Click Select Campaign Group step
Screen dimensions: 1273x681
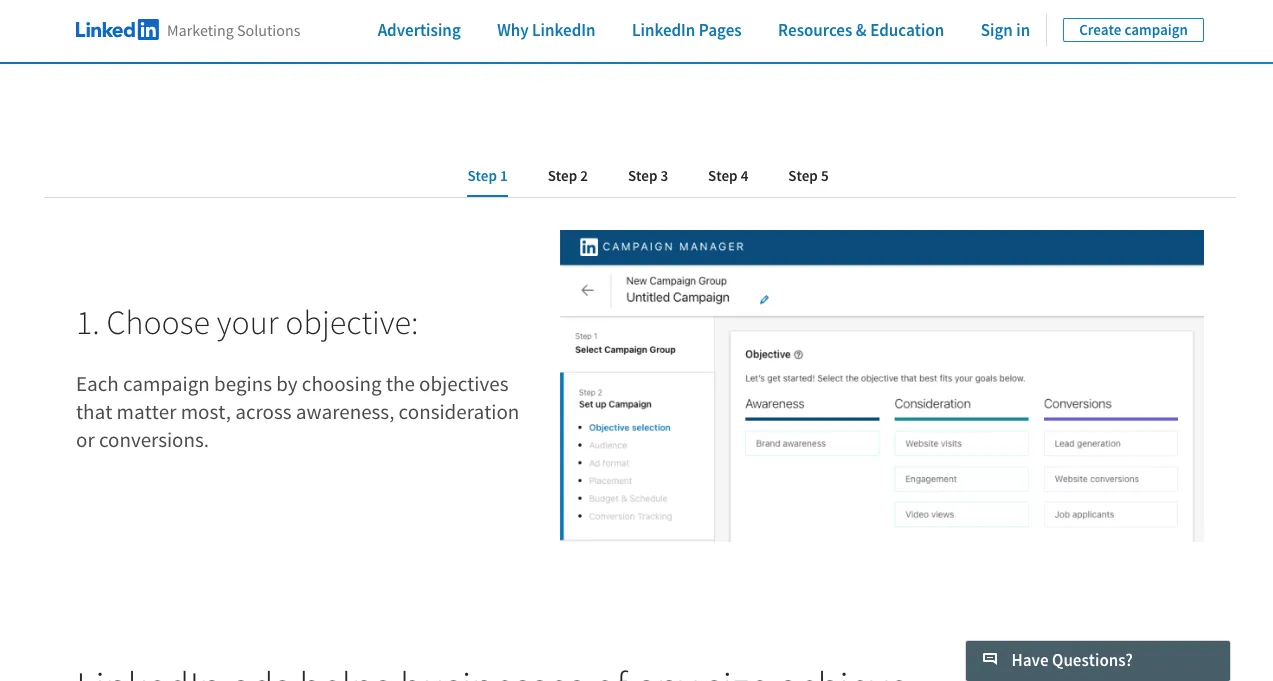point(625,350)
